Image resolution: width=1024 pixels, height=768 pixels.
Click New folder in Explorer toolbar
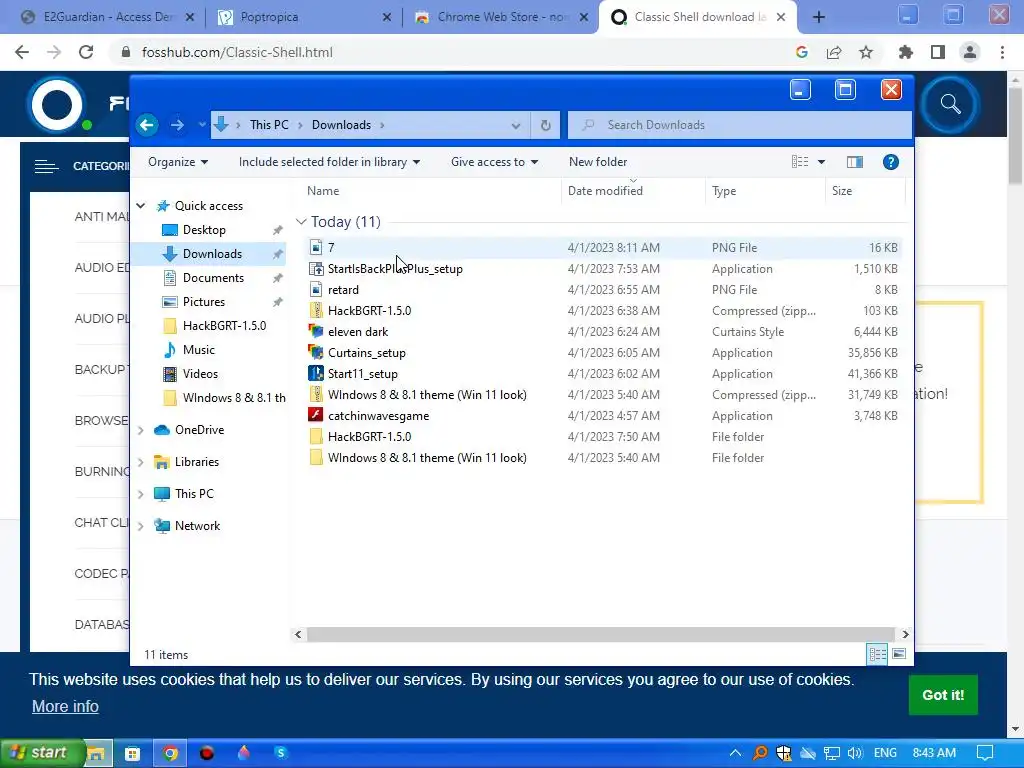coord(598,162)
